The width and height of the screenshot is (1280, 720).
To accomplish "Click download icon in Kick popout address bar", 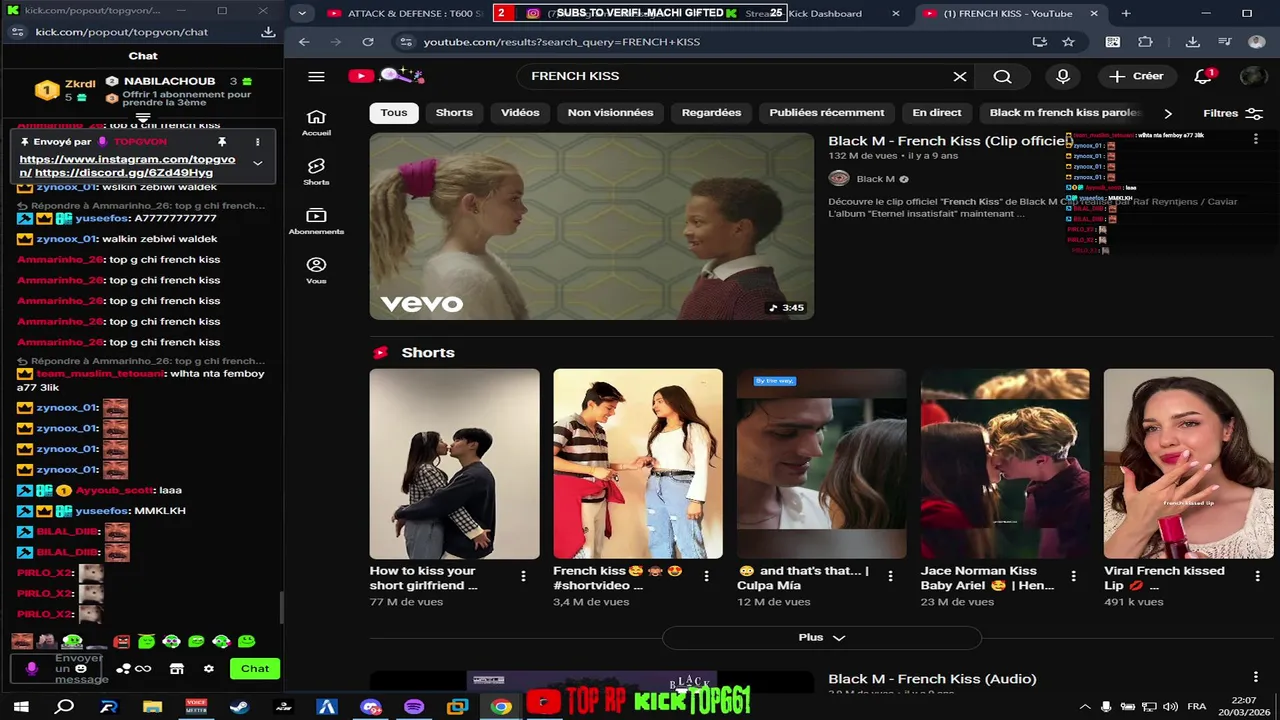I will point(268,32).
